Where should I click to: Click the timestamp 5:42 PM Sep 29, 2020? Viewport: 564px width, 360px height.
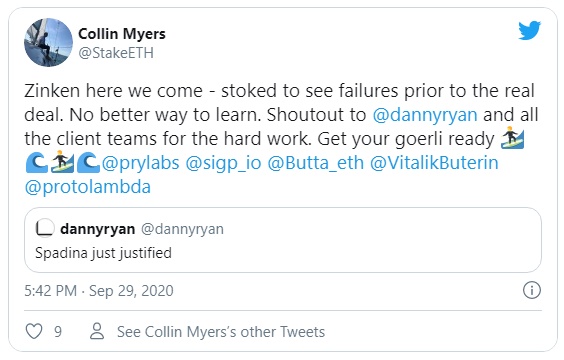[99, 291]
